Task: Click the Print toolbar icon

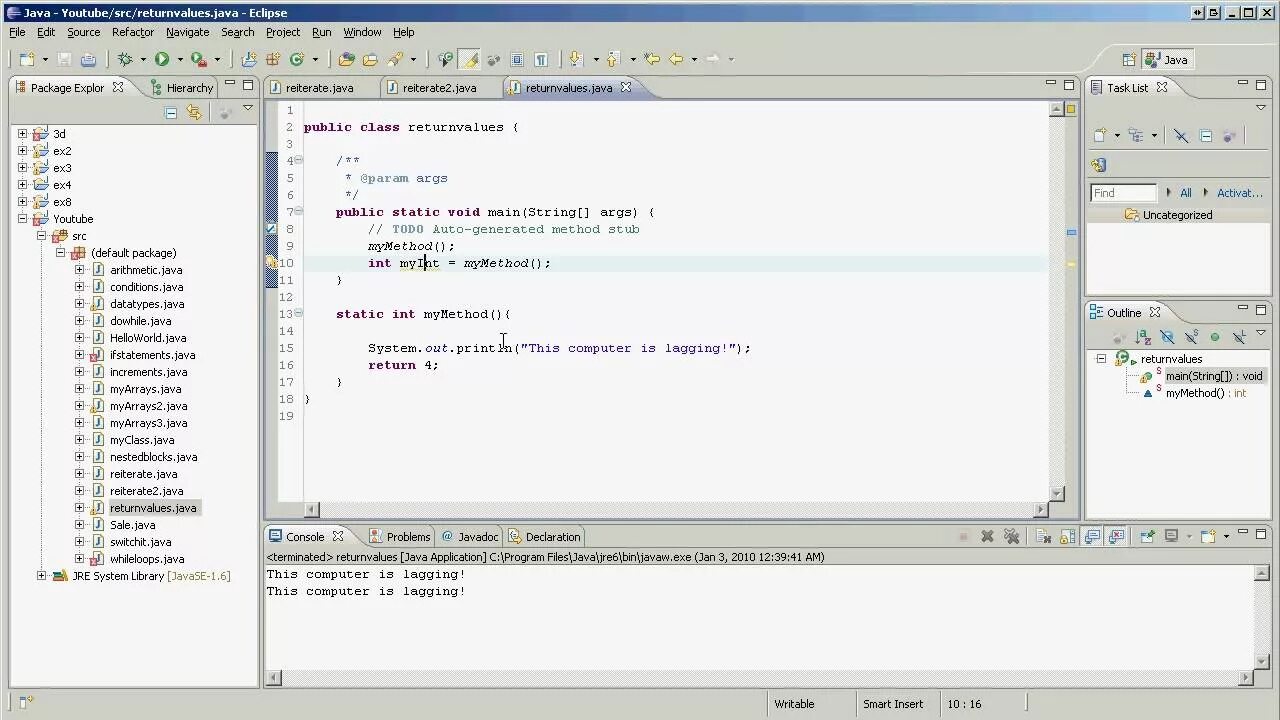Action: point(88,60)
